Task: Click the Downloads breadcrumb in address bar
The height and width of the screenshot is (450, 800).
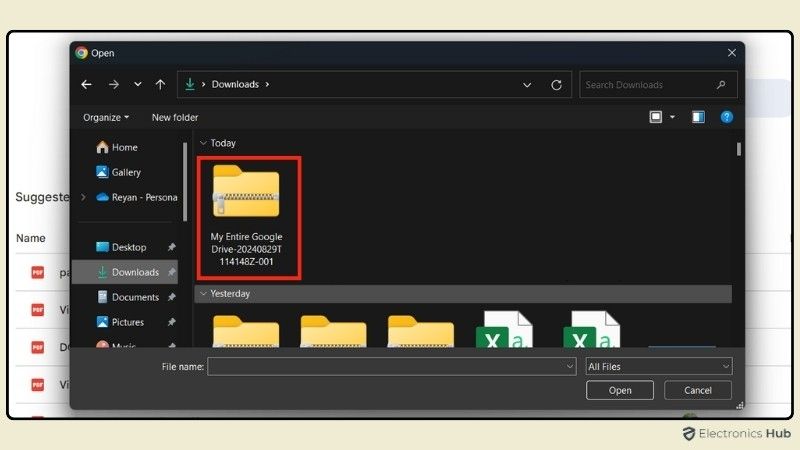Action: pyautogui.click(x=235, y=84)
